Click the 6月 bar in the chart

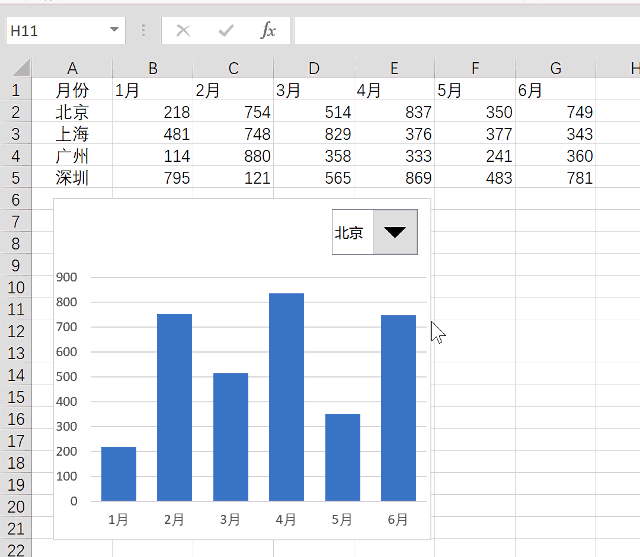point(398,408)
